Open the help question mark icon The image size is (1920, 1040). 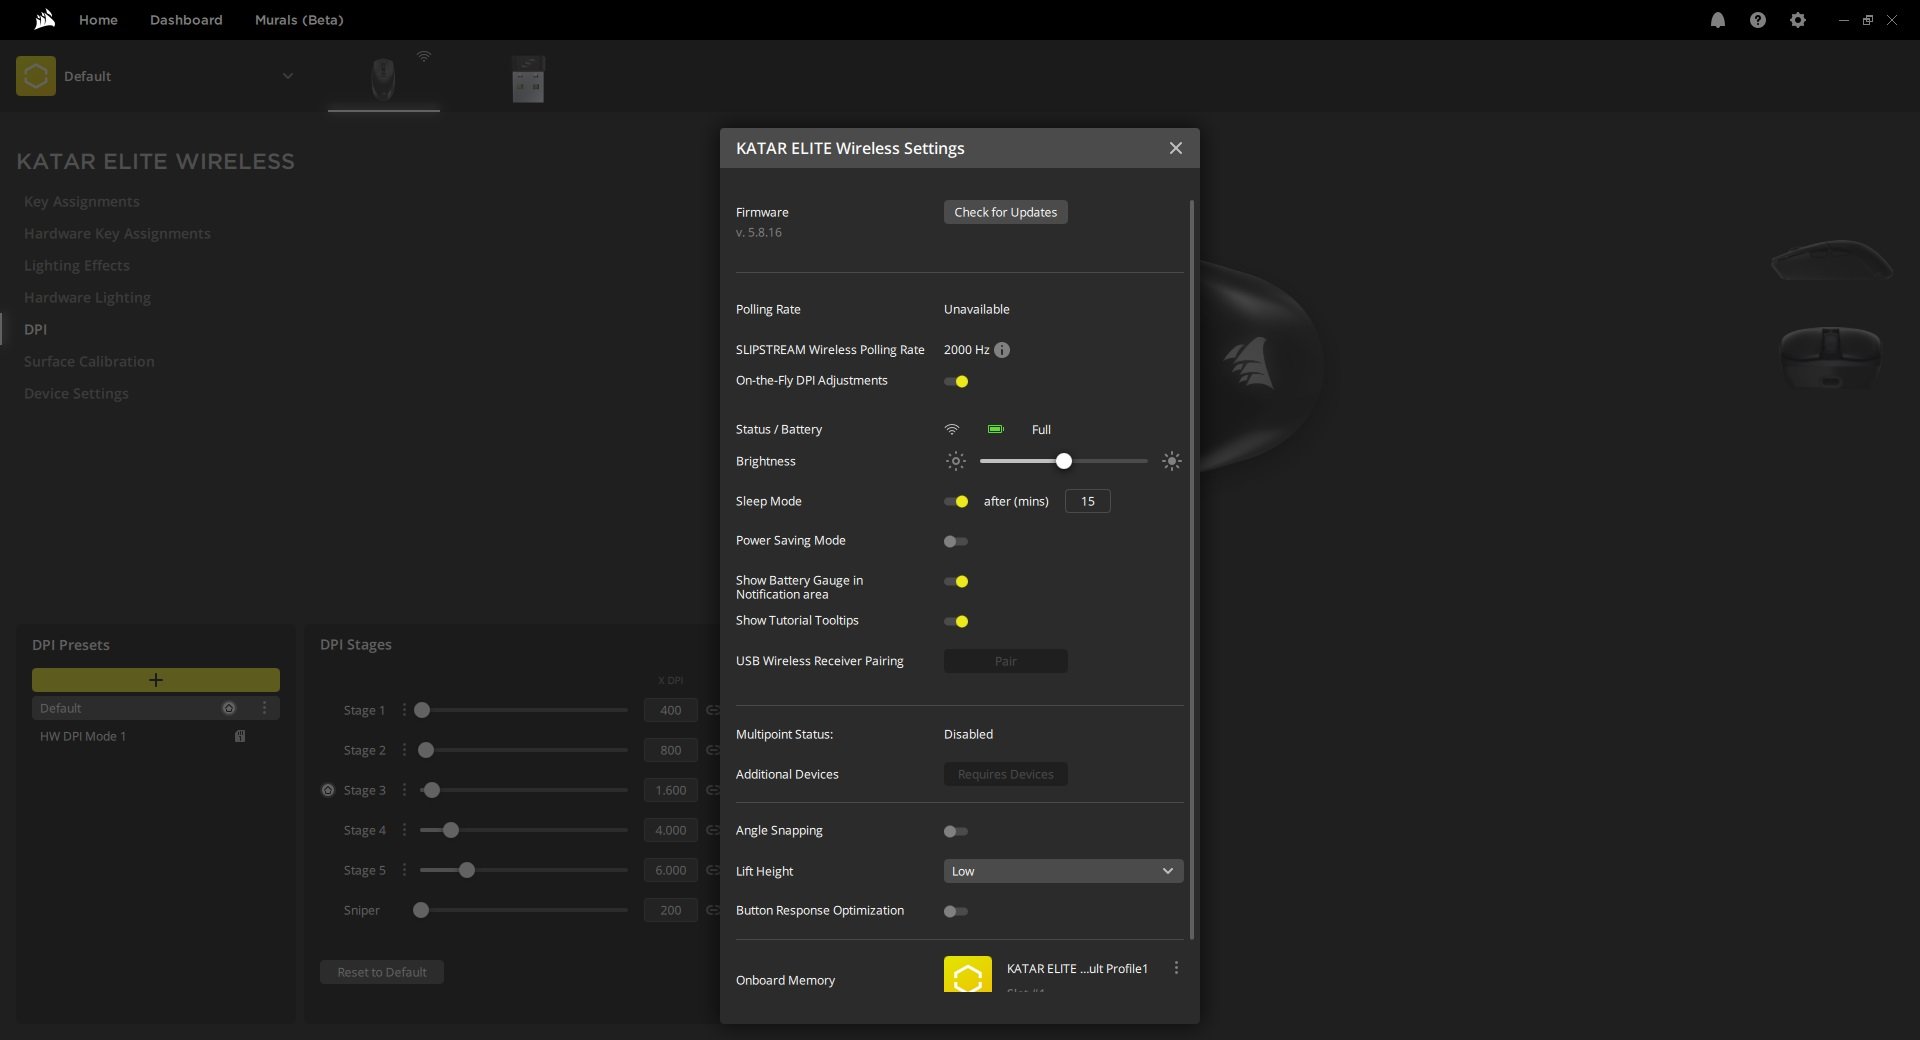1758,20
